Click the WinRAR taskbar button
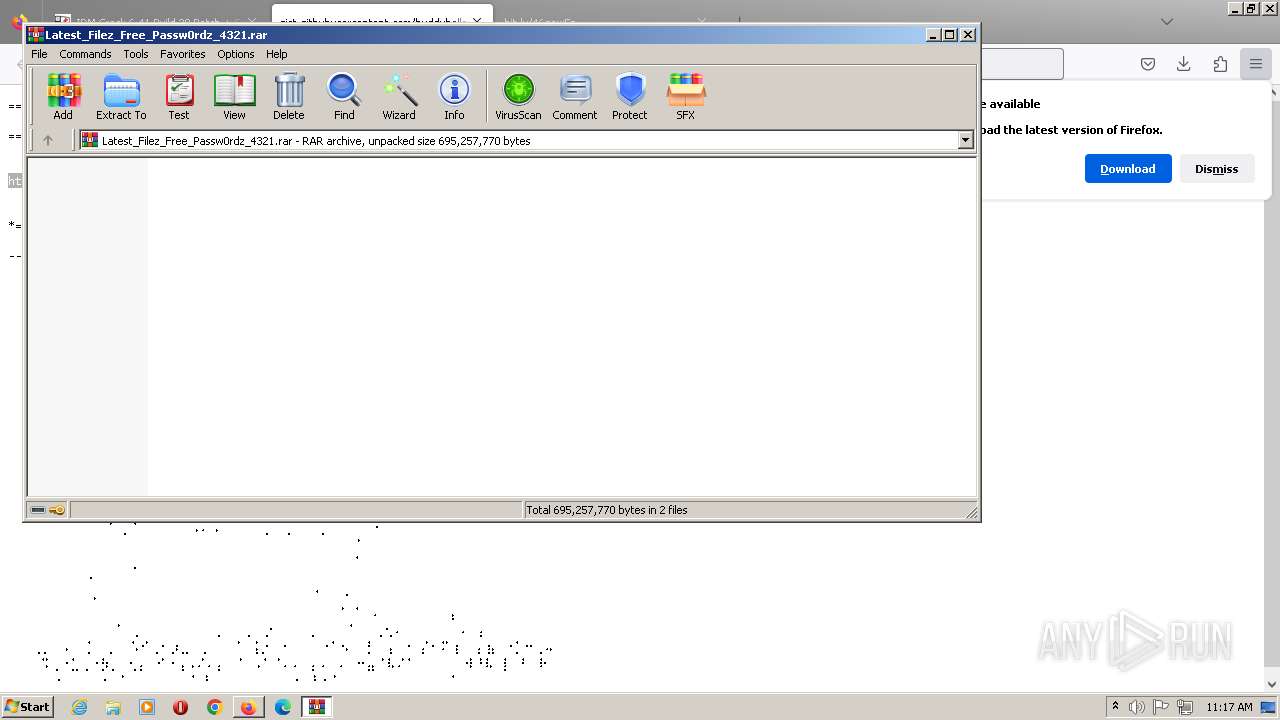 pos(317,707)
